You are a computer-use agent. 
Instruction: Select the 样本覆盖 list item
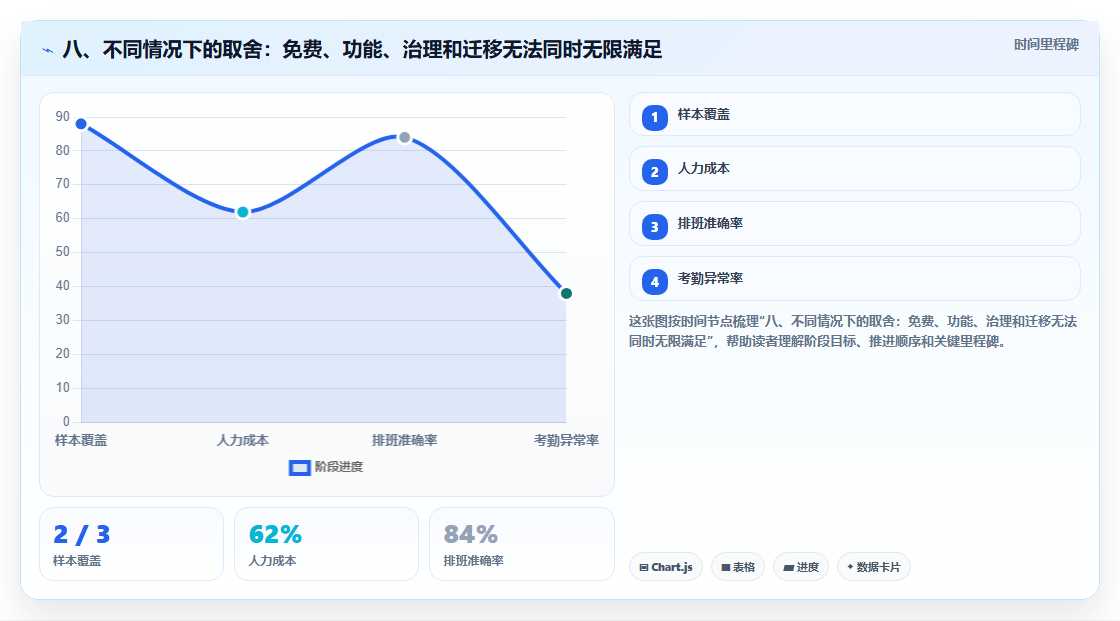coord(854,114)
